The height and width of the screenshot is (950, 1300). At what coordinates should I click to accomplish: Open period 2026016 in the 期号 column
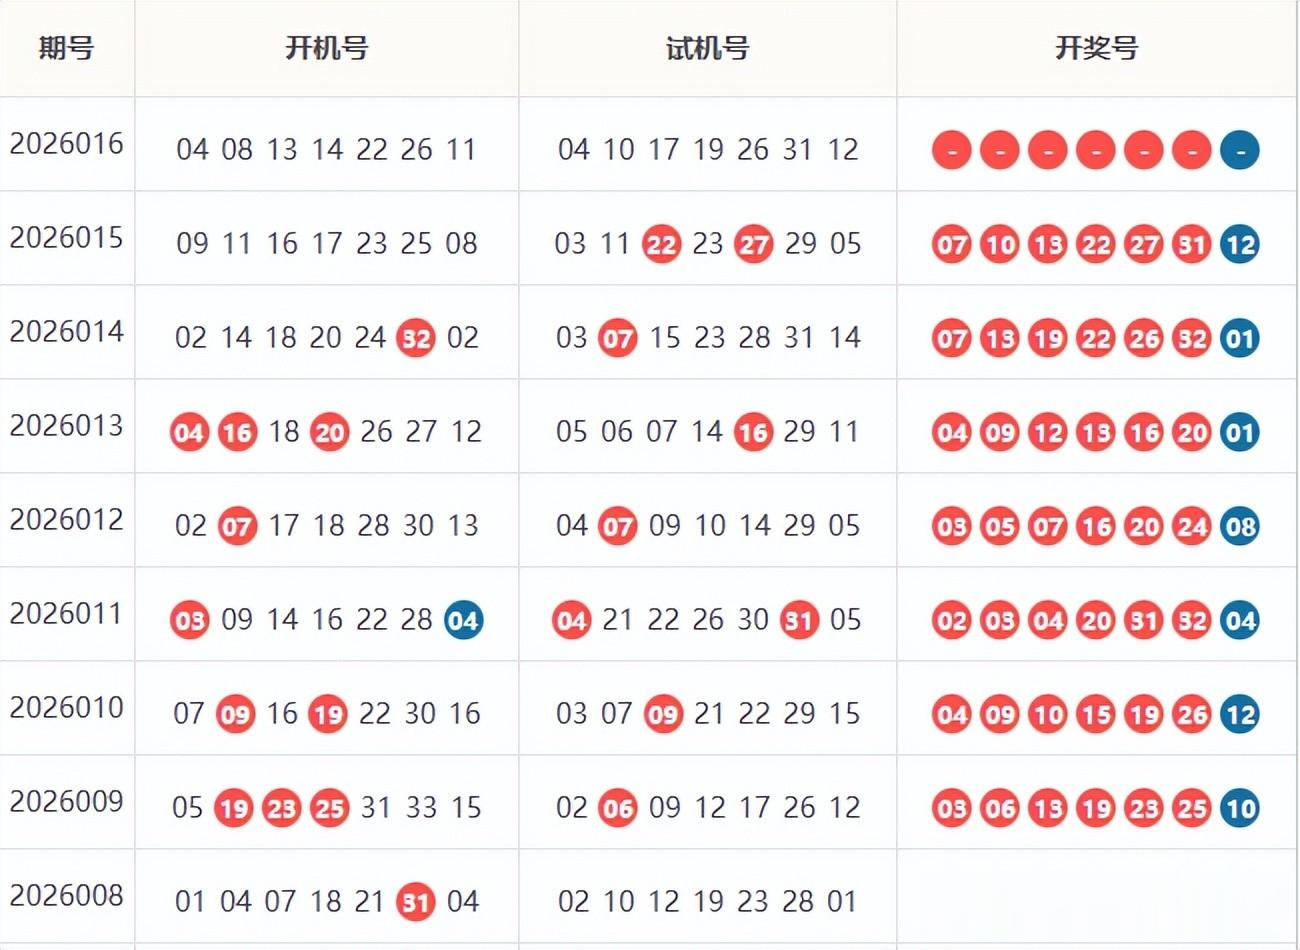(67, 144)
